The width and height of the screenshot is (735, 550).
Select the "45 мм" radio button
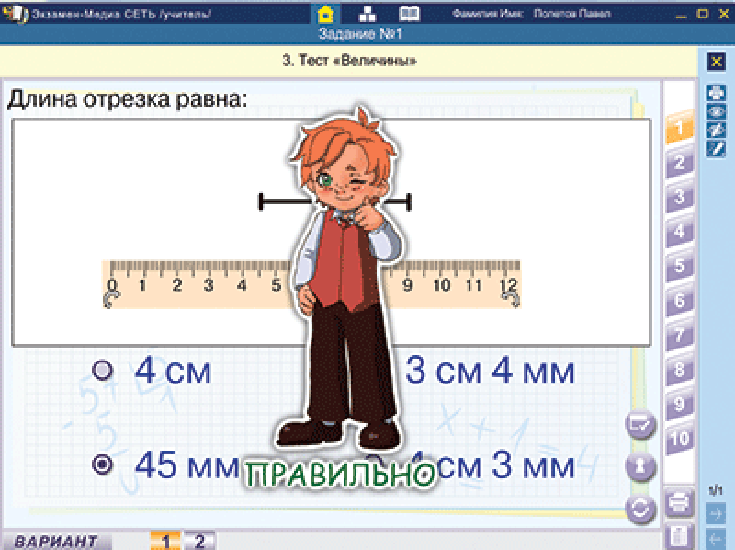tap(102, 465)
